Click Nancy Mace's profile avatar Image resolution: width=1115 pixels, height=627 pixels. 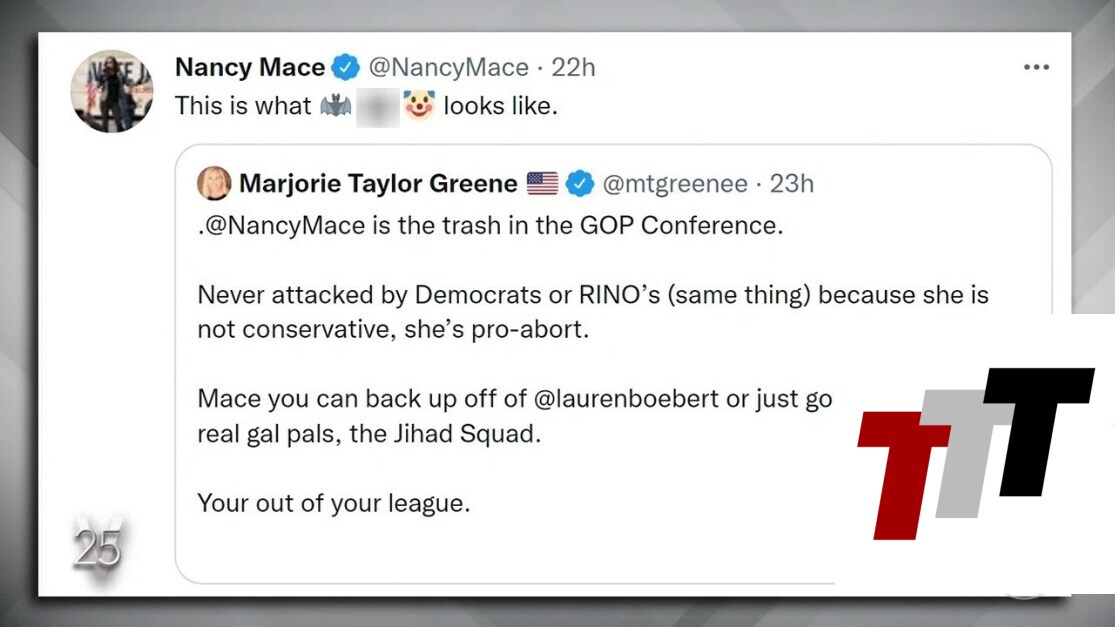(x=111, y=91)
